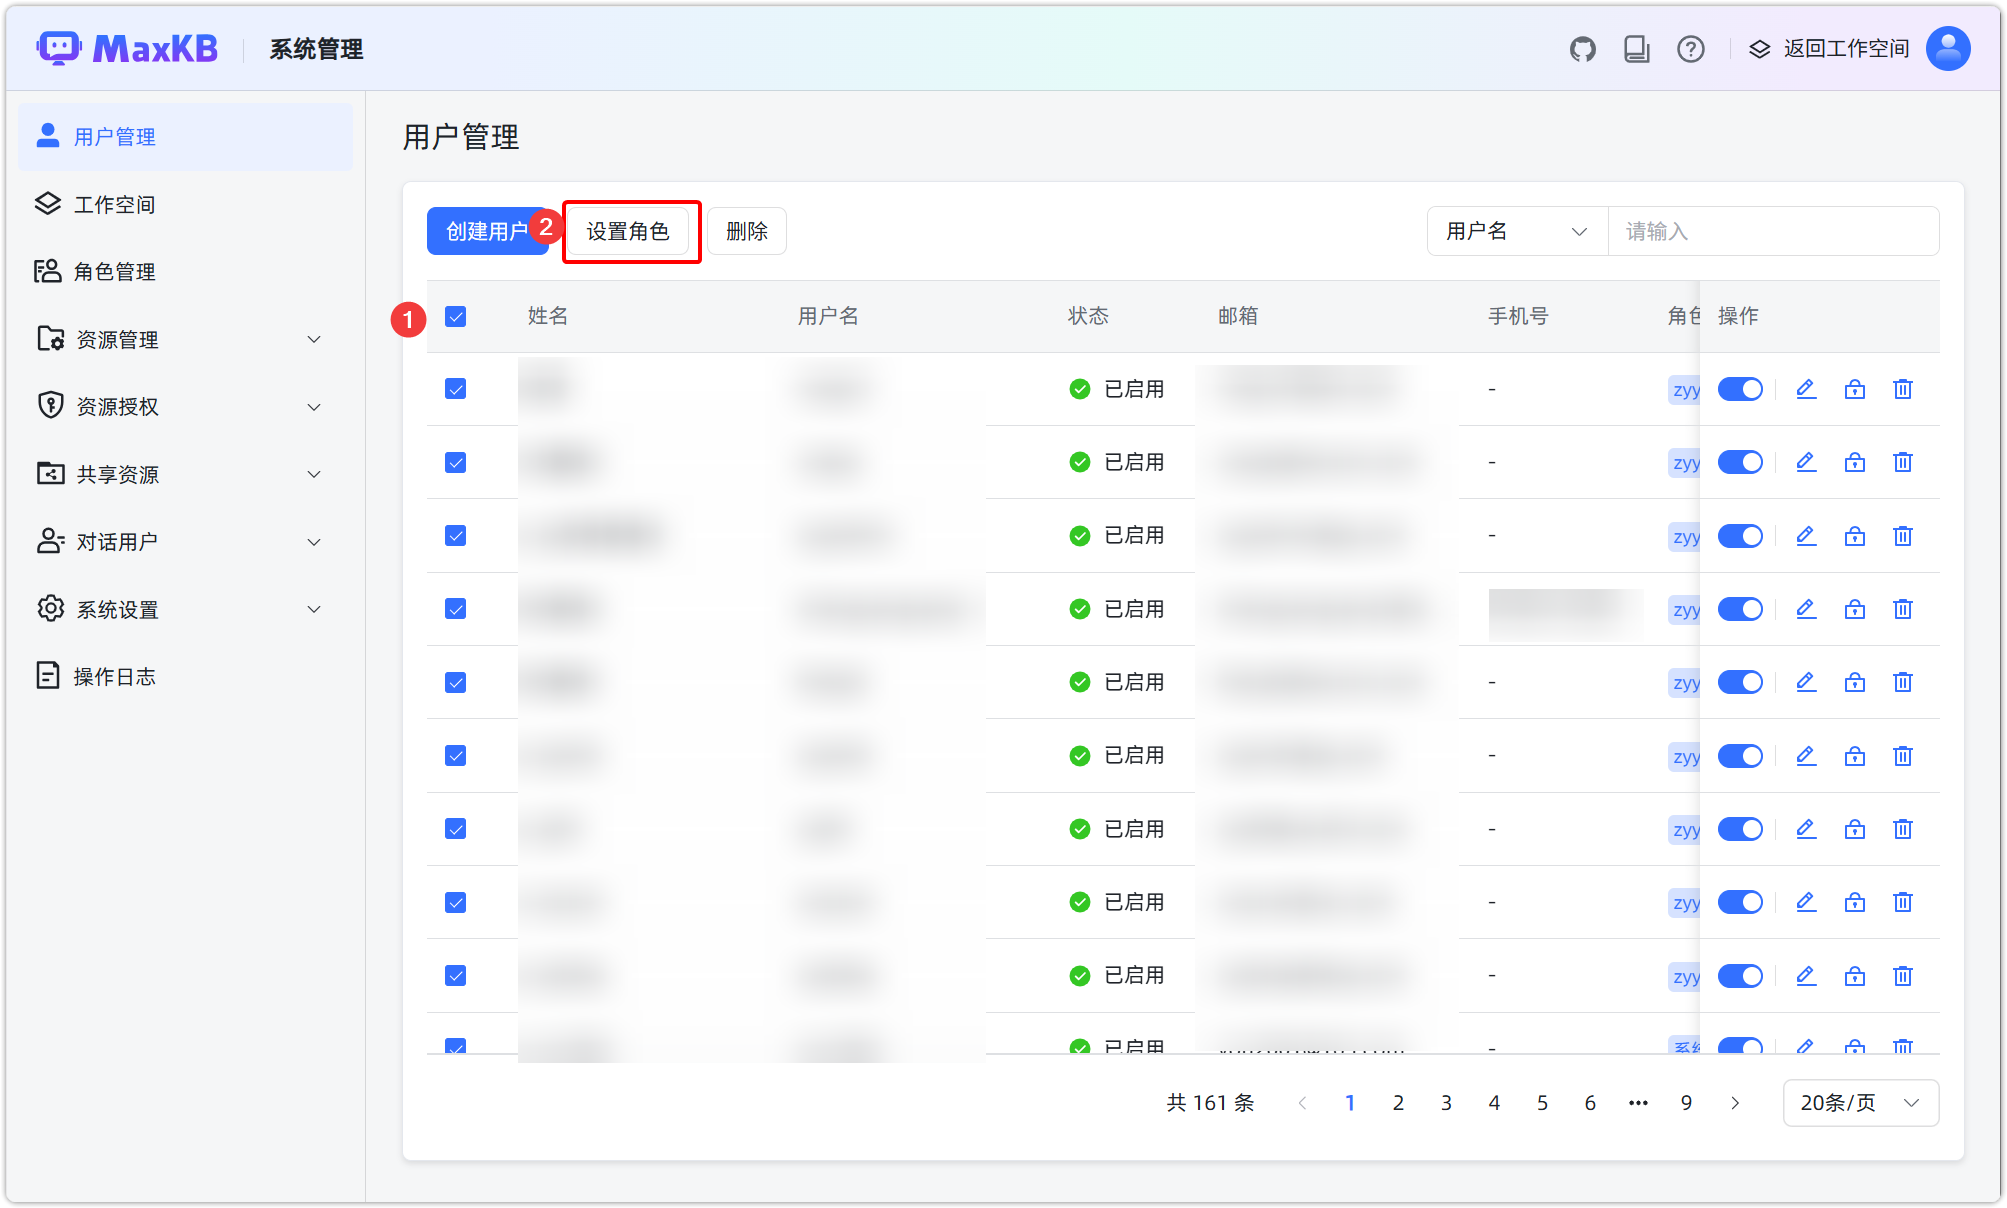Select 用户管理 in the sidebar menu
This screenshot has width=2007, height=1208.
[112, 137]
